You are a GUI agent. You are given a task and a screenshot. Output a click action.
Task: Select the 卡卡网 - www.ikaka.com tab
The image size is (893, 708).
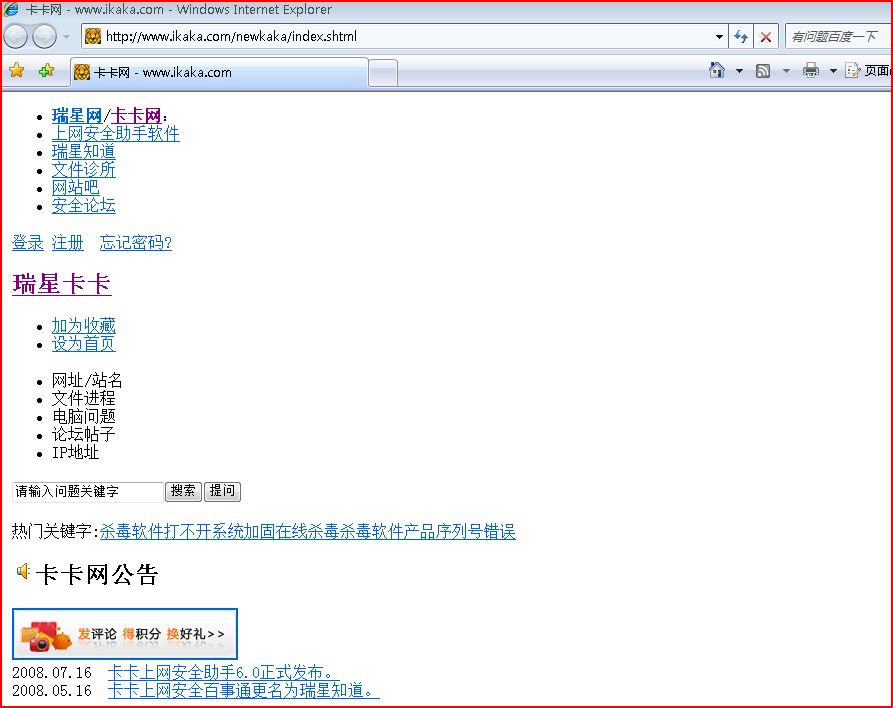click(x=219, y=72)
